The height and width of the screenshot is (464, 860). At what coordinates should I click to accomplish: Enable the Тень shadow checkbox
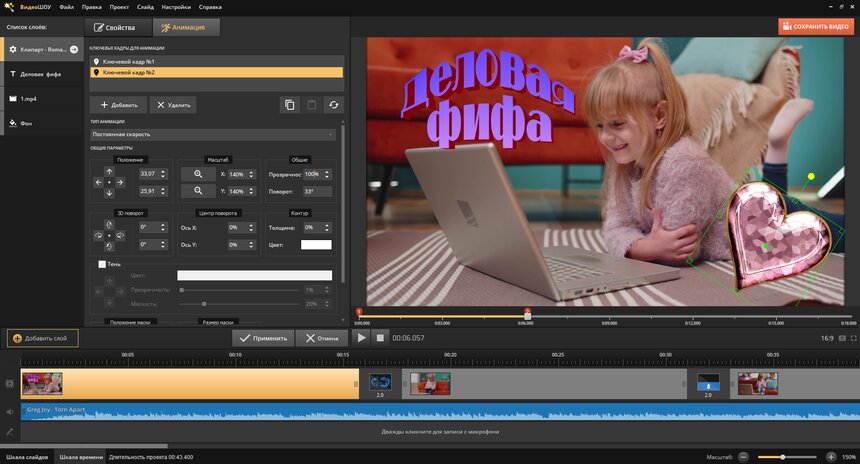click(102, 264)
